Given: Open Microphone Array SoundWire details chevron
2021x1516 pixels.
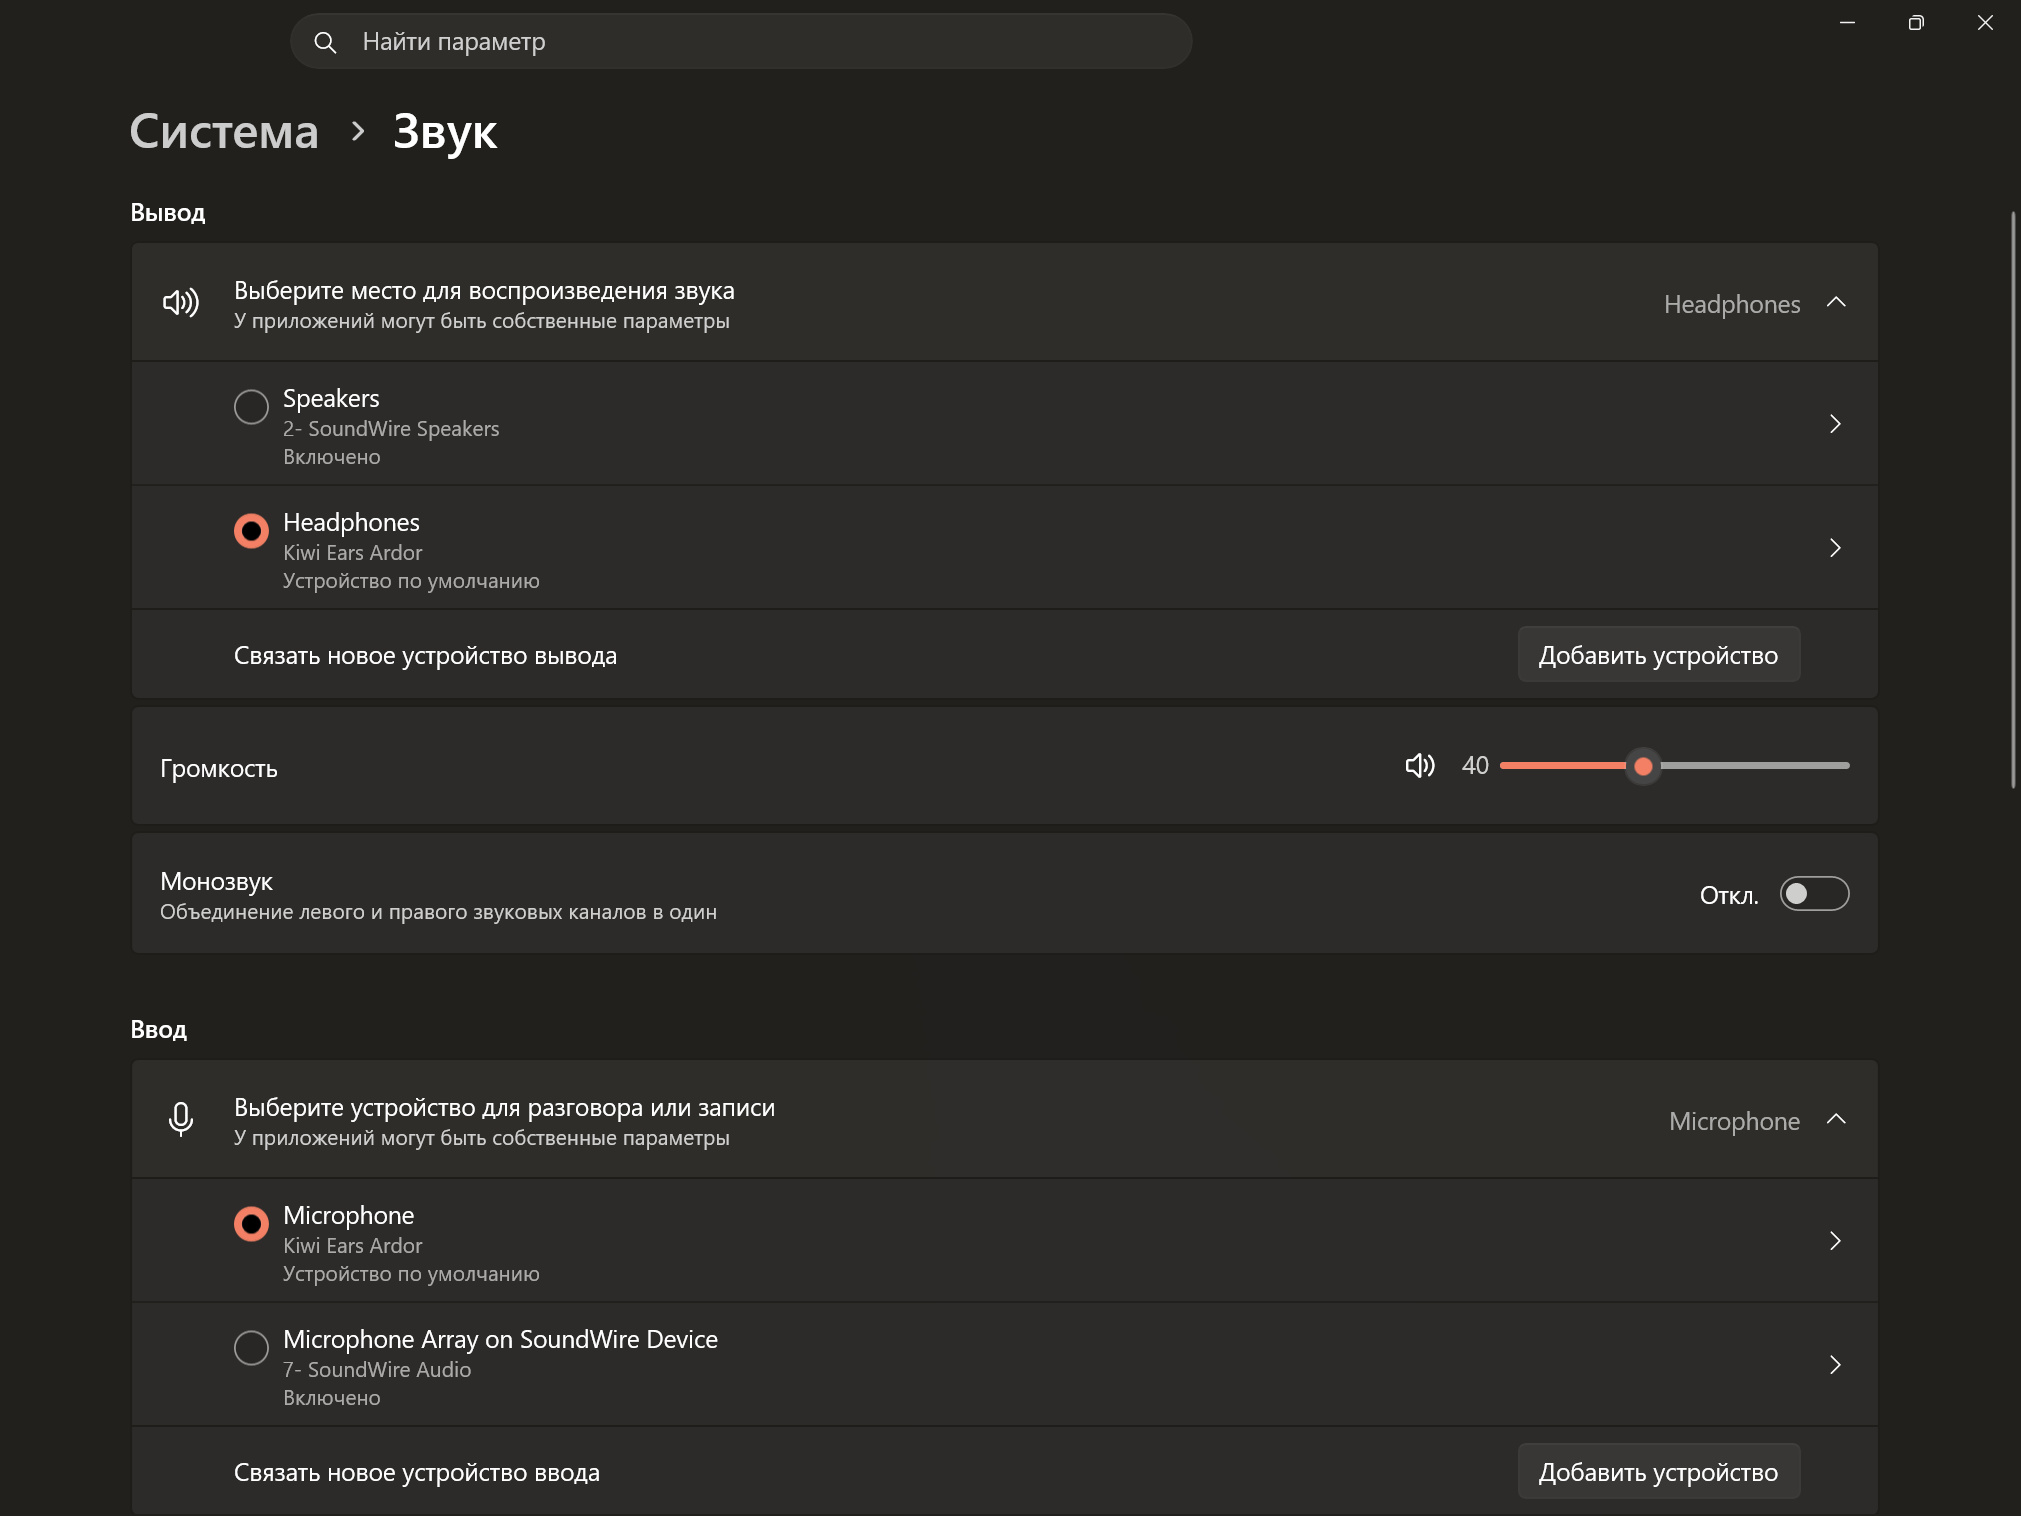Looking at the screenshot, I should (x=1835, y=1365).
